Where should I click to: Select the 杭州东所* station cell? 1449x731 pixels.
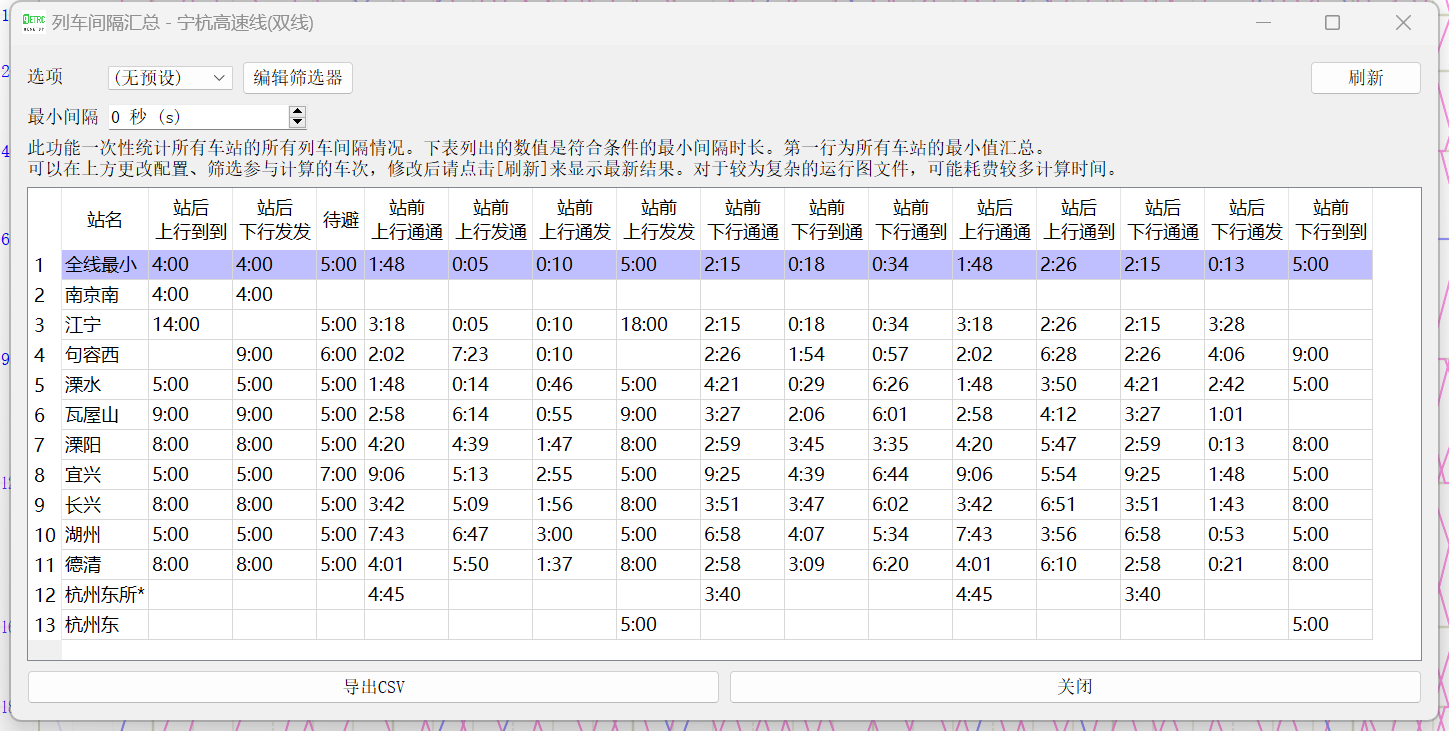[105, 595]
